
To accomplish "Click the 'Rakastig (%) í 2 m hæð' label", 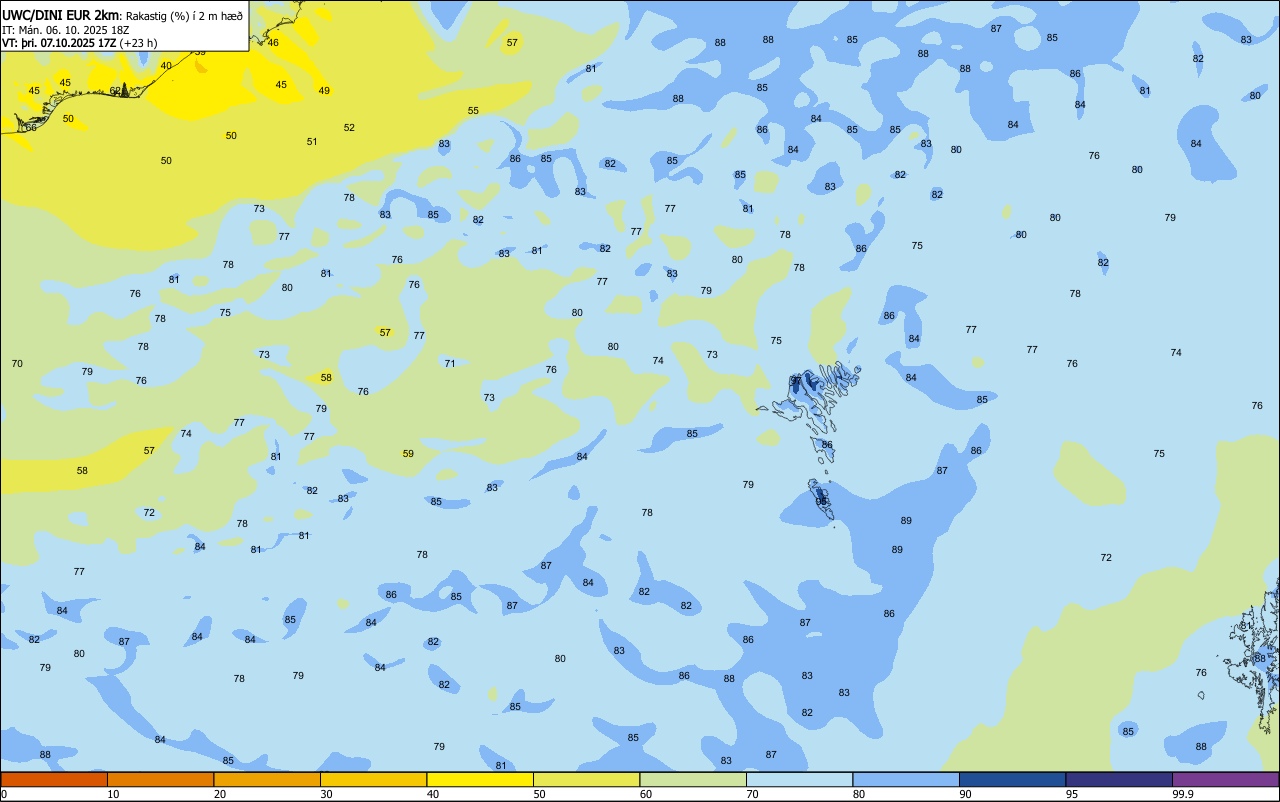I will click(184, 16).
